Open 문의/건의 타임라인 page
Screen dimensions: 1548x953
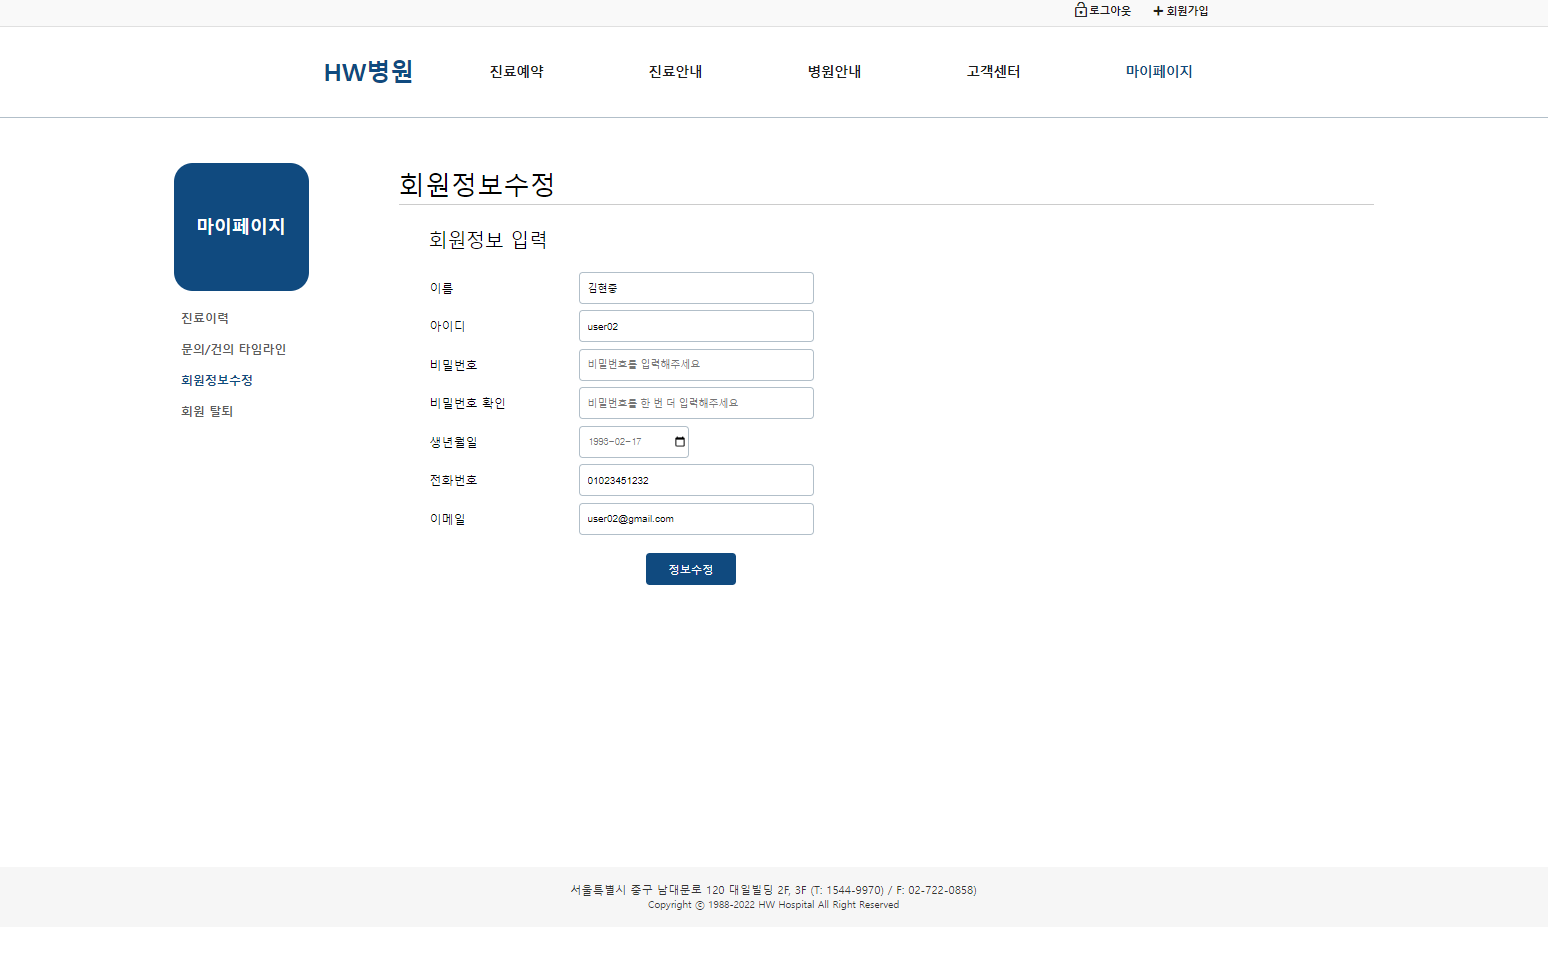233,349
